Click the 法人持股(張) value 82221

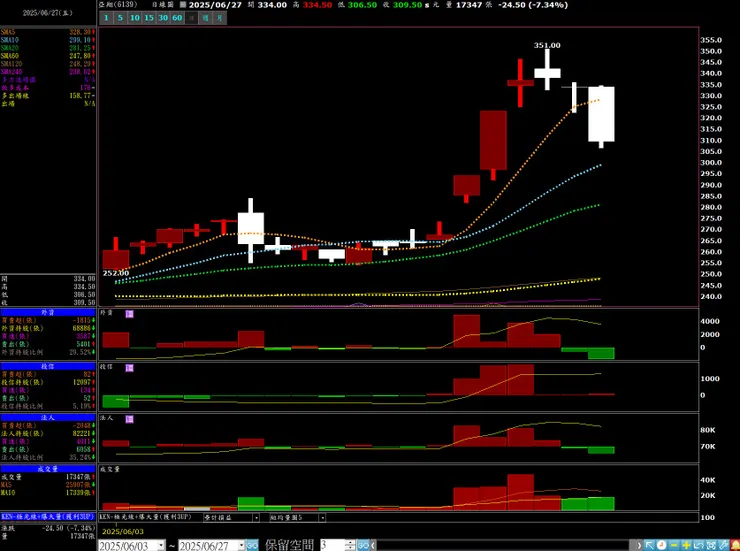coord(82,434)
